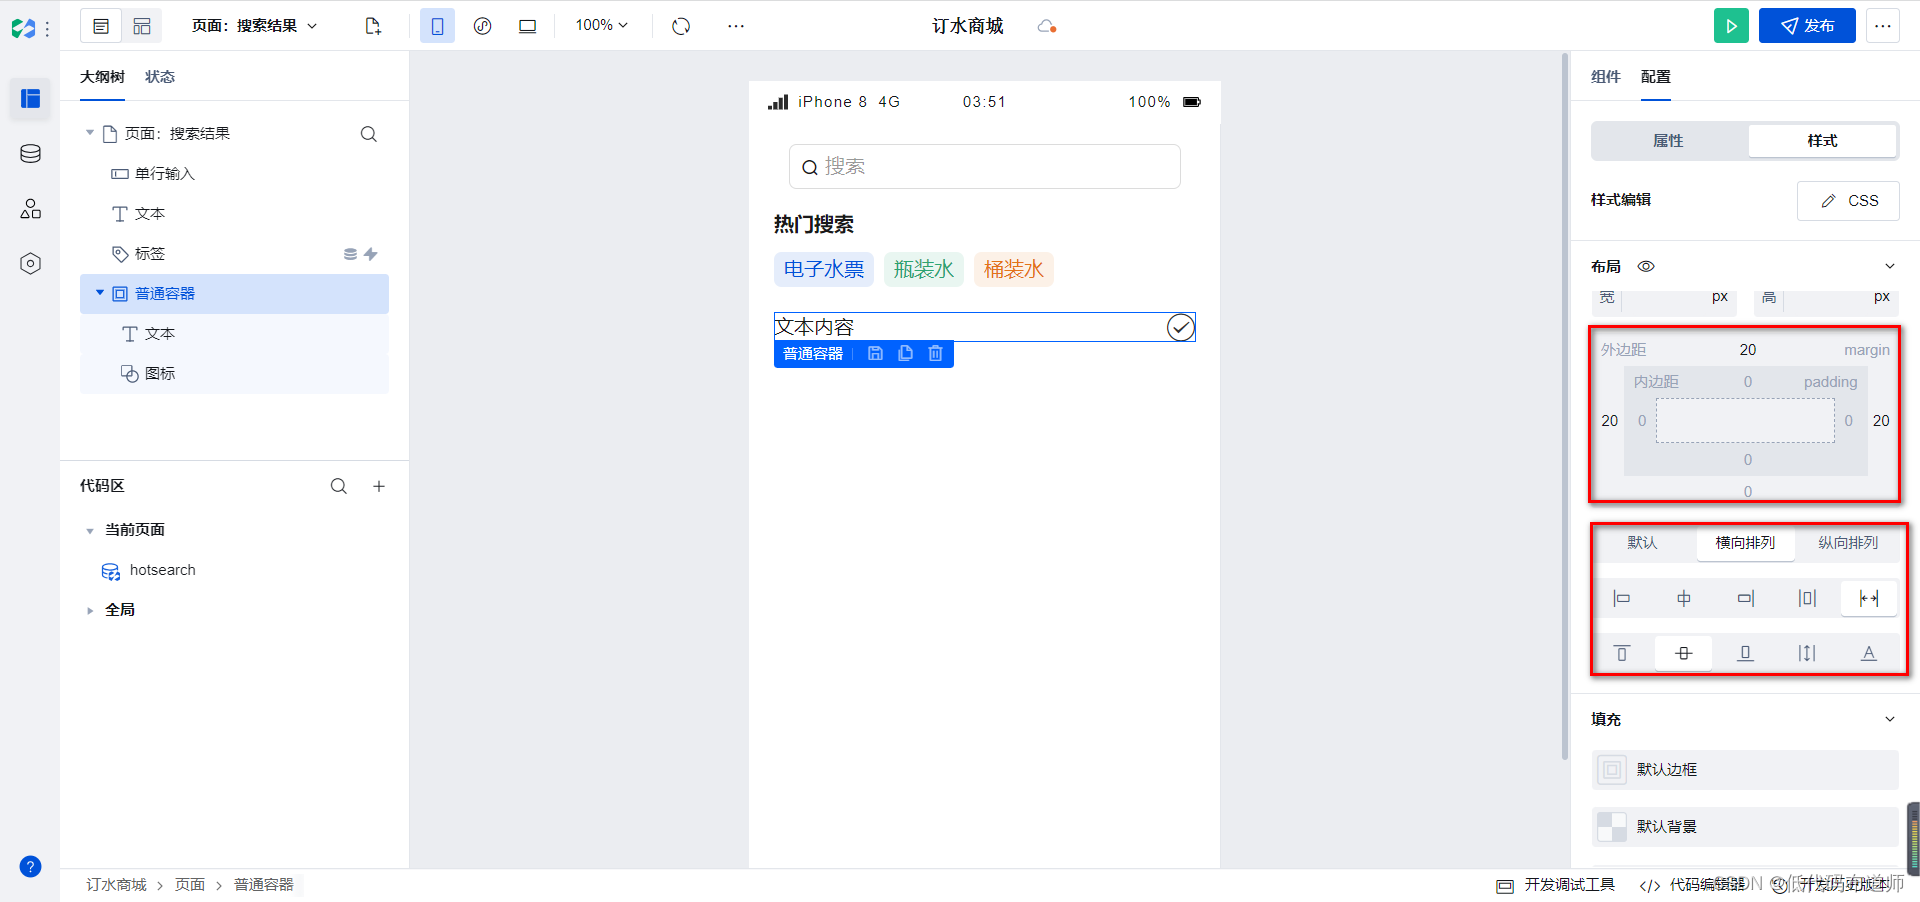Viewport: 1920px width, 902px height.
Task: Open the top-right more menu
Action: (x=1883, y=26)
